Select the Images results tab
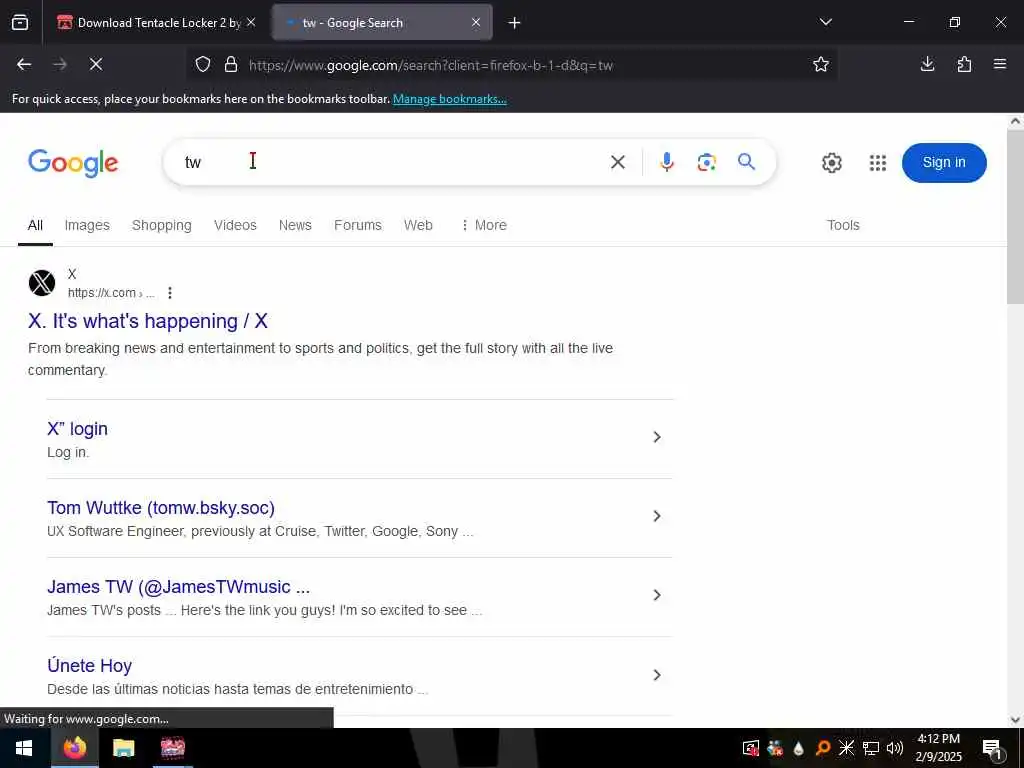 (87, 225)
